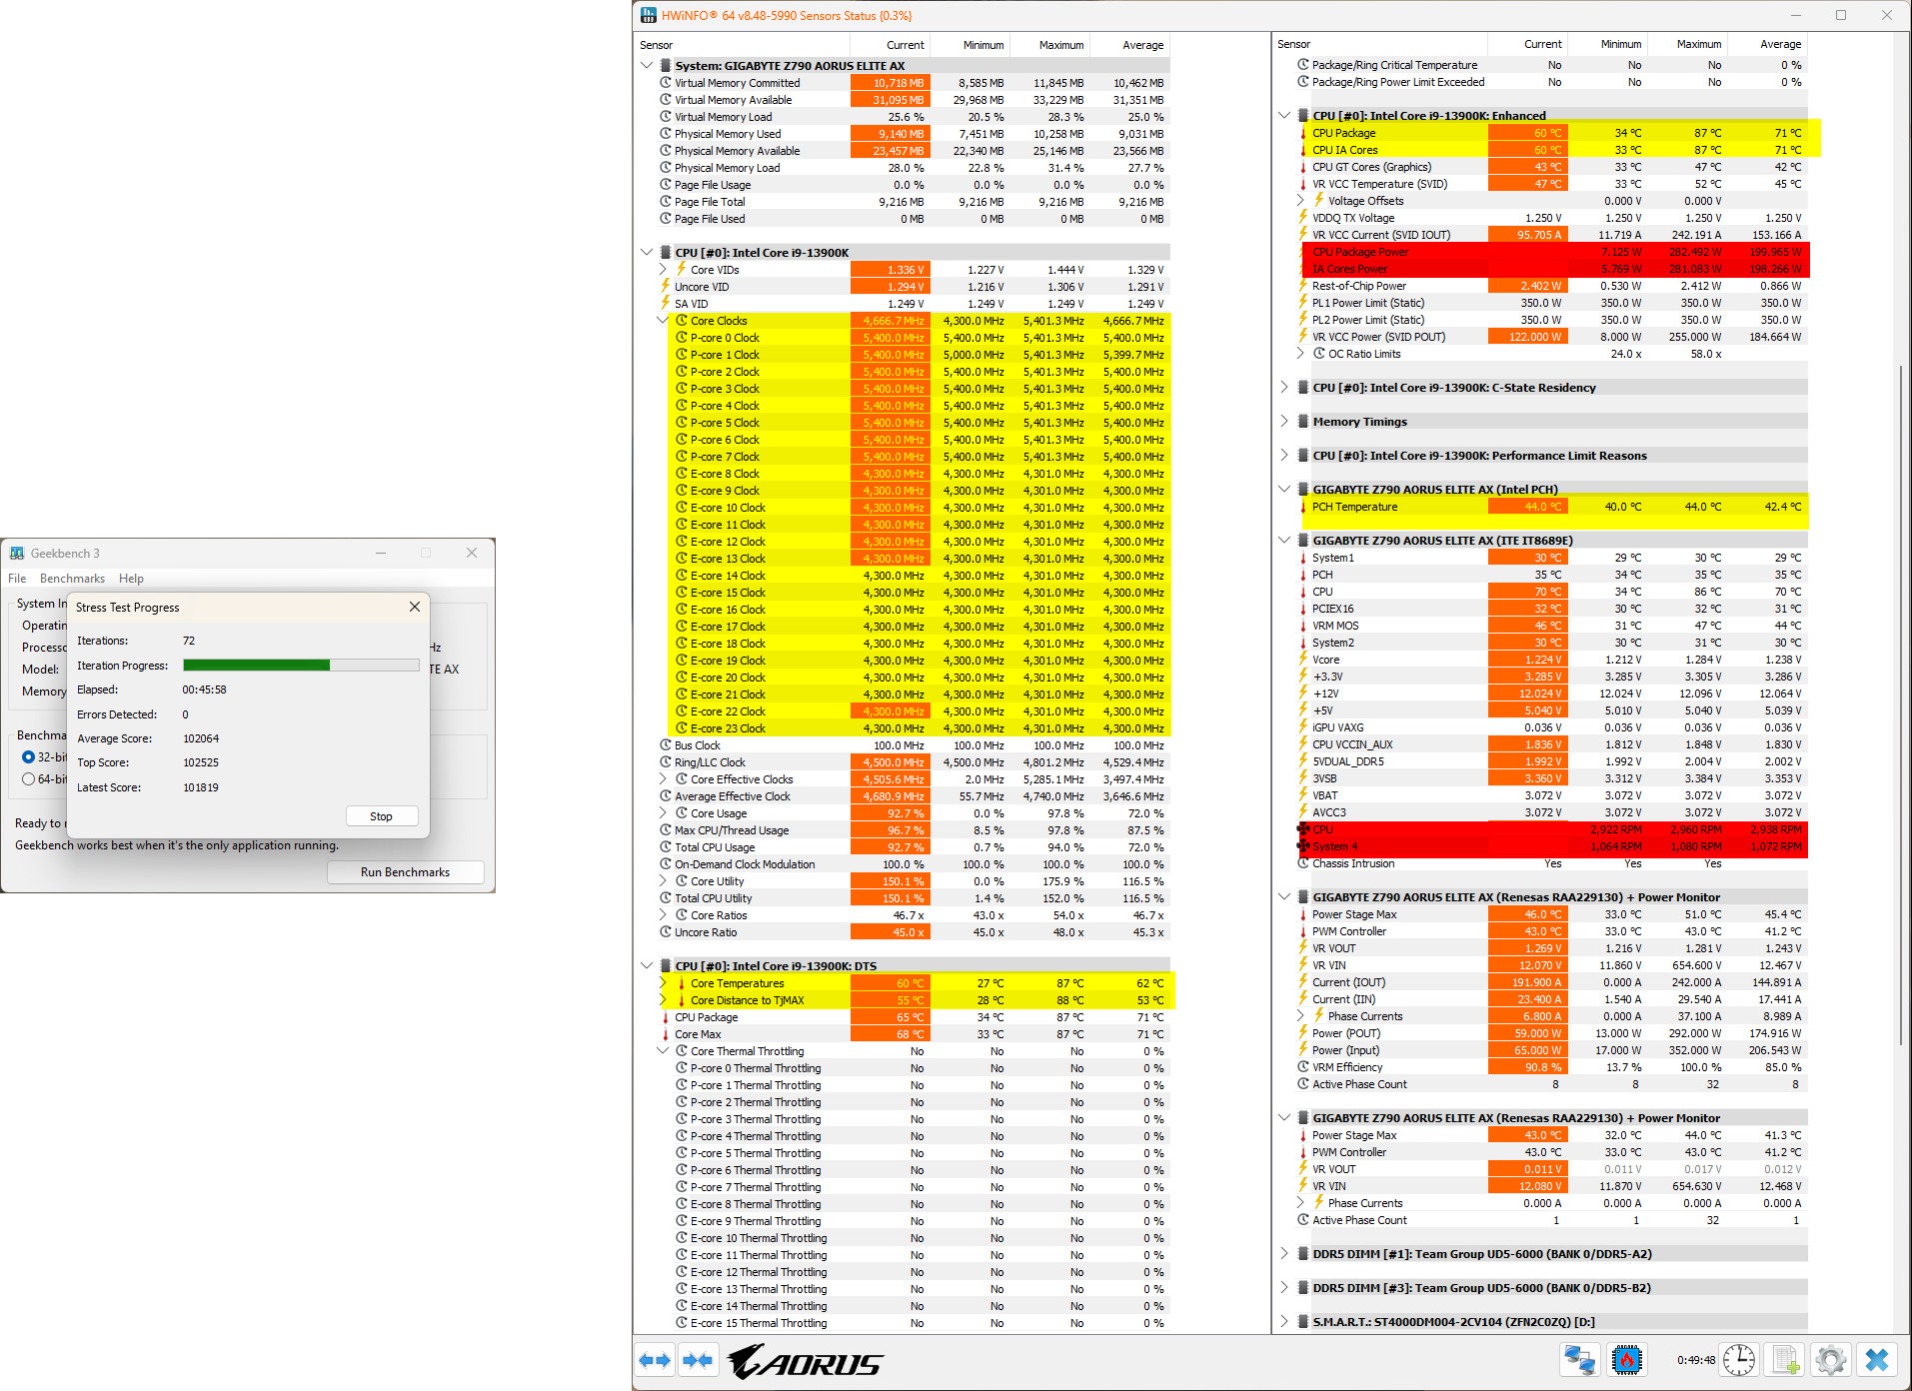Collapse the System GIGABYTE Z790 AORUS ELITE AX section
This screenshot has width=1912, height=1391.
tap(647, 66)
